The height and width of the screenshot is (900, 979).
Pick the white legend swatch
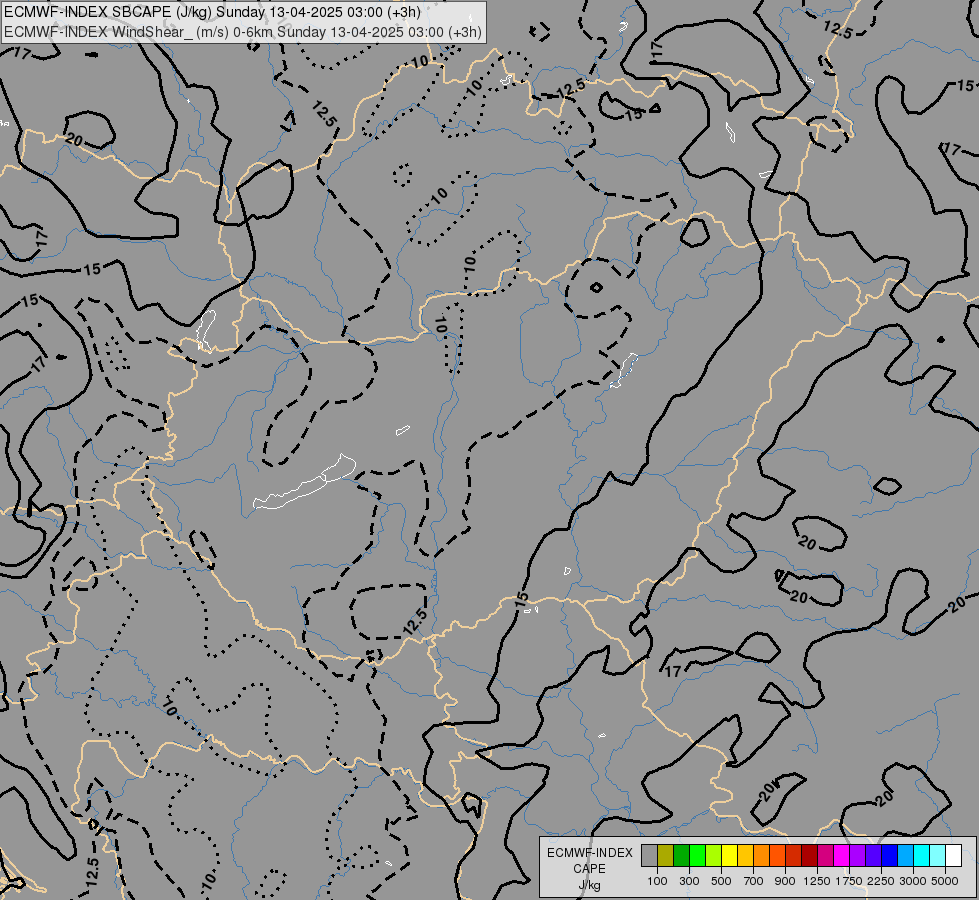(x=954, y=855)
